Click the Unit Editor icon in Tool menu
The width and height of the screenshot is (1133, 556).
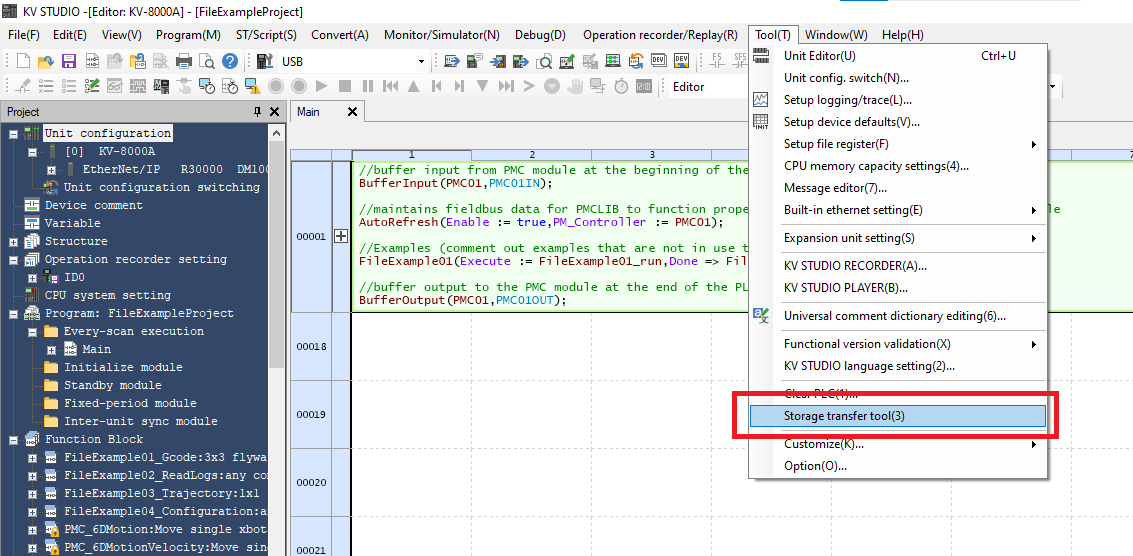click(762, 57)
